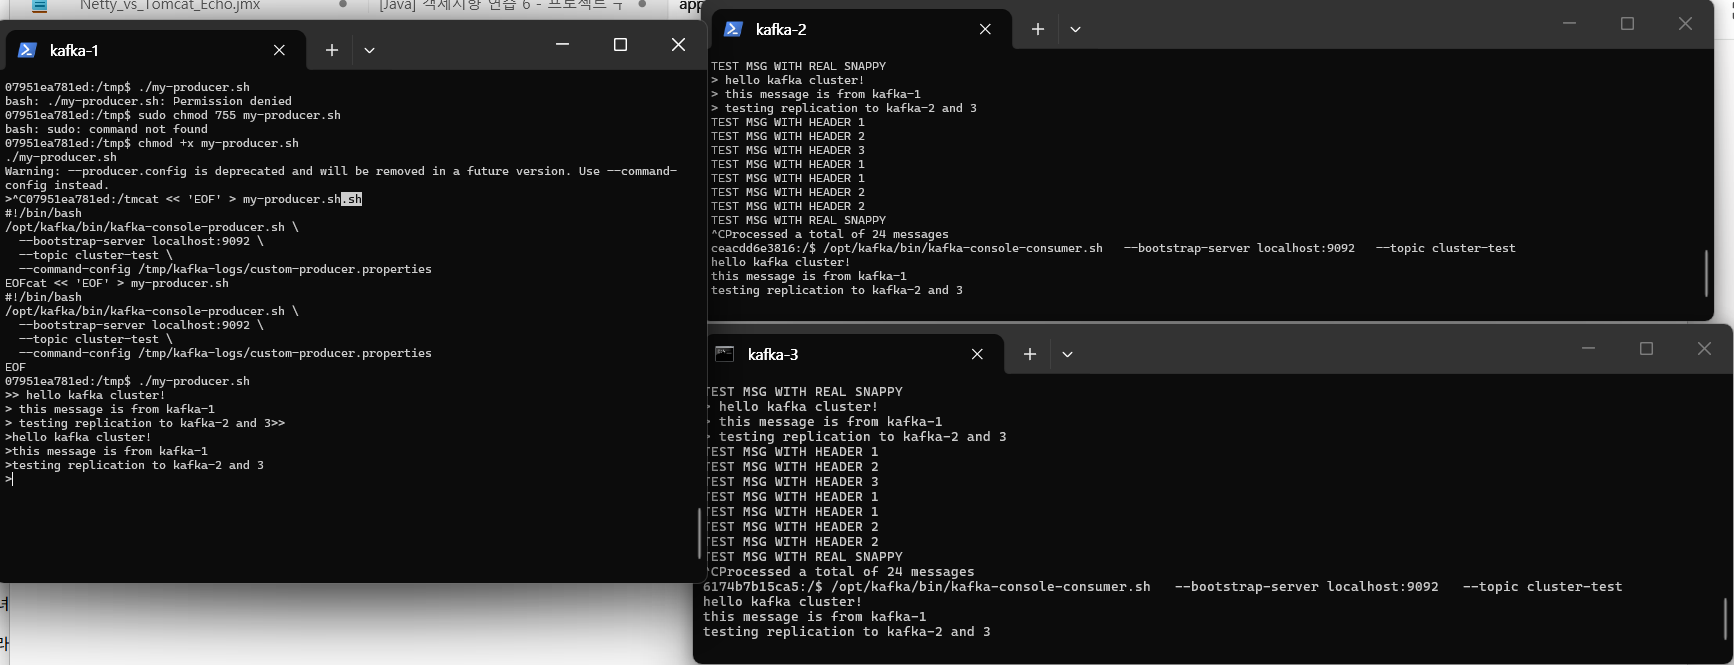
Task: Close the kafka-3 tab
Action: click(977, 354)
